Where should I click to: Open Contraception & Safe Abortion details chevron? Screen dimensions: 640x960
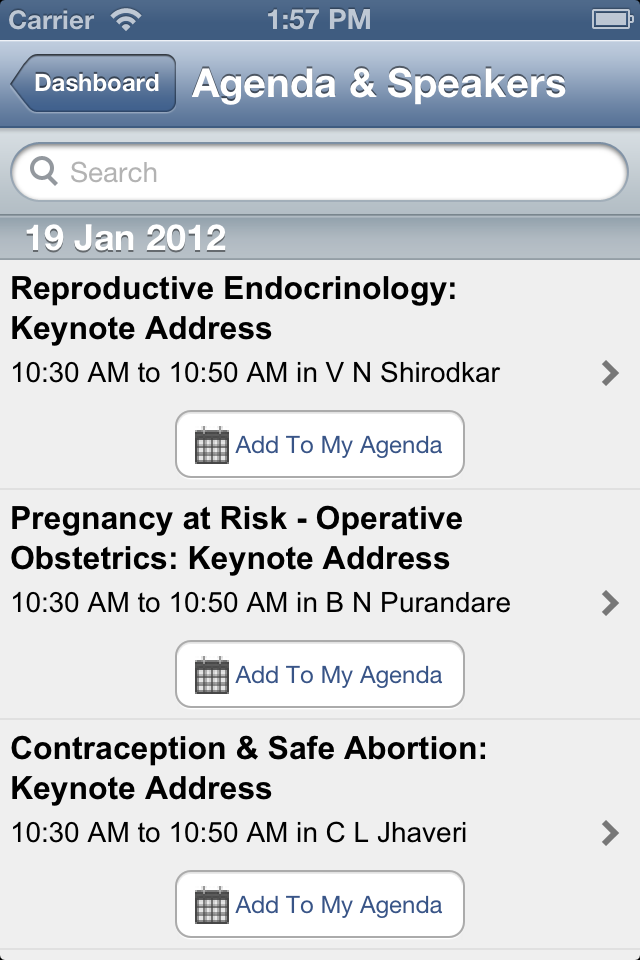(610, 833)
